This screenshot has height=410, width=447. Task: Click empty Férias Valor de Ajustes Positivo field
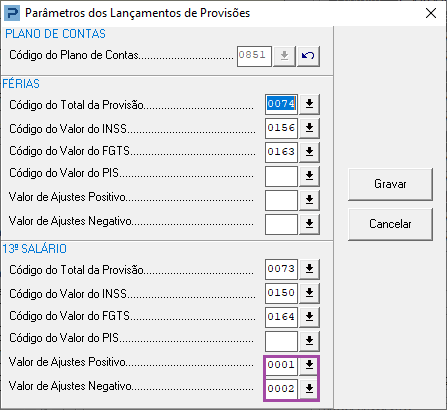point(281,200)
